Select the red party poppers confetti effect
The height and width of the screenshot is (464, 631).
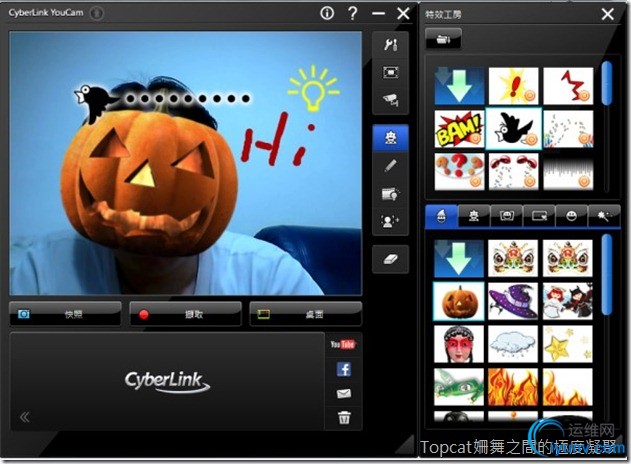tap(513, 171)
